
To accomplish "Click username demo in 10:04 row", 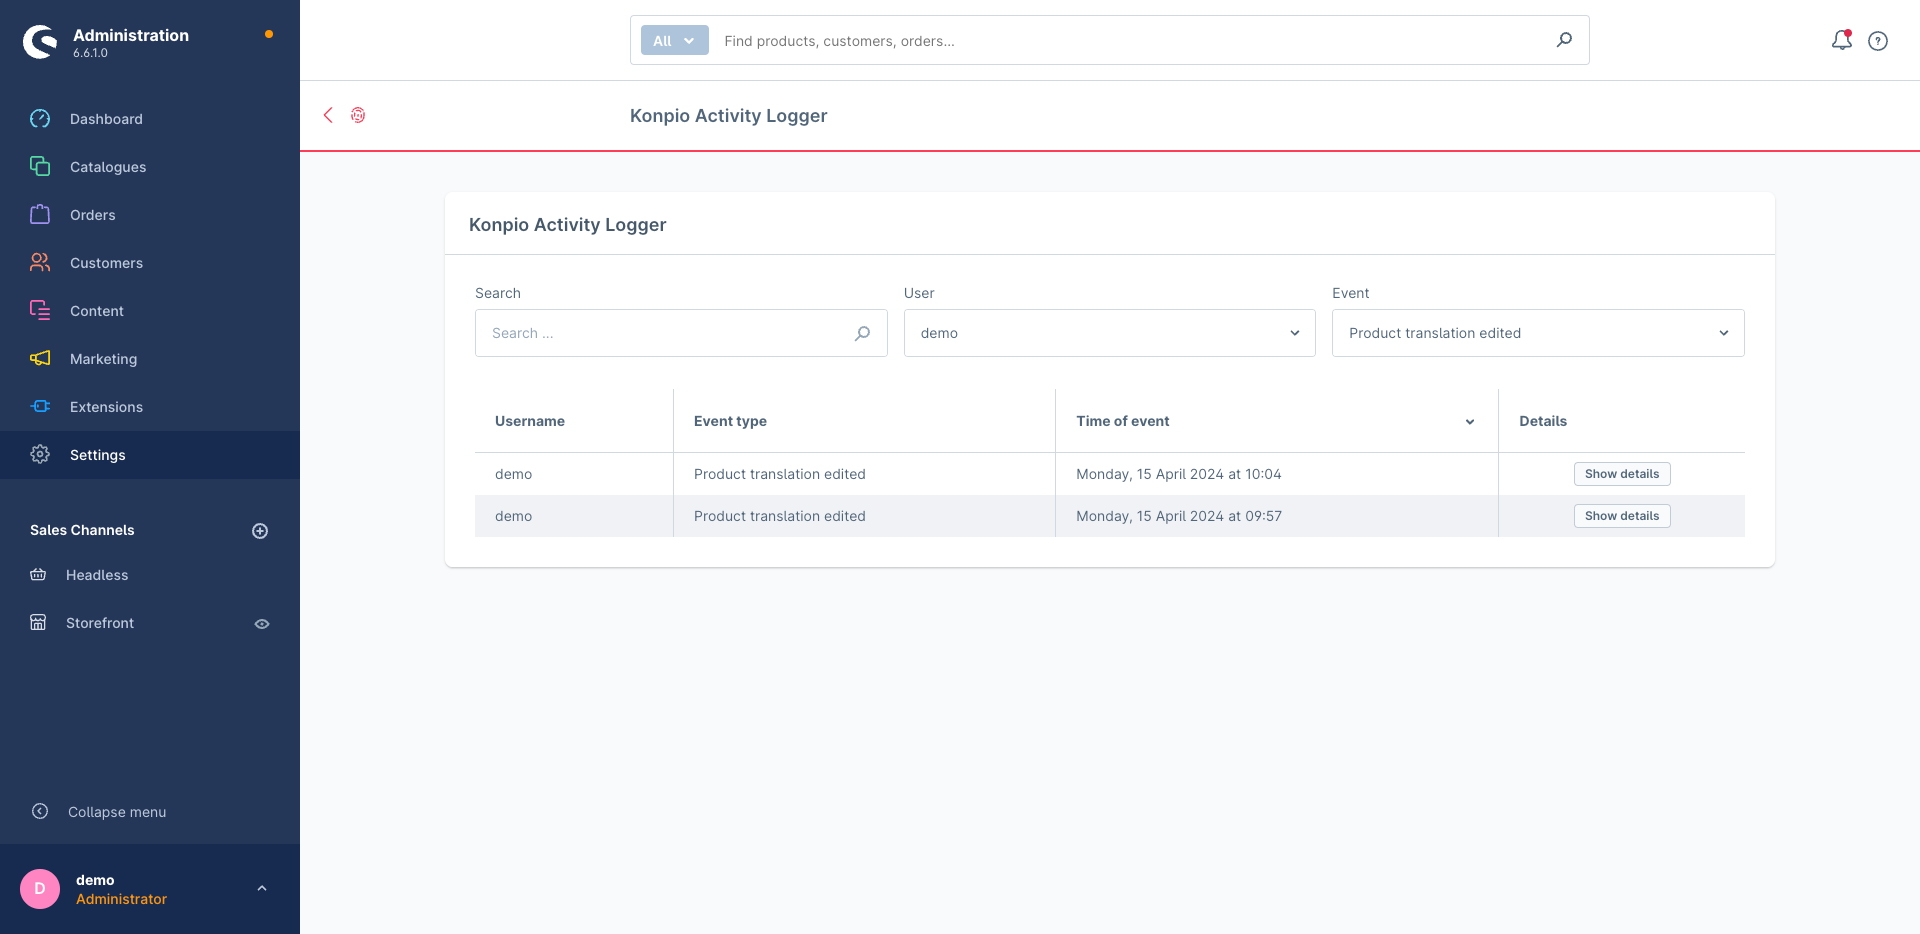I will [513, 474].
